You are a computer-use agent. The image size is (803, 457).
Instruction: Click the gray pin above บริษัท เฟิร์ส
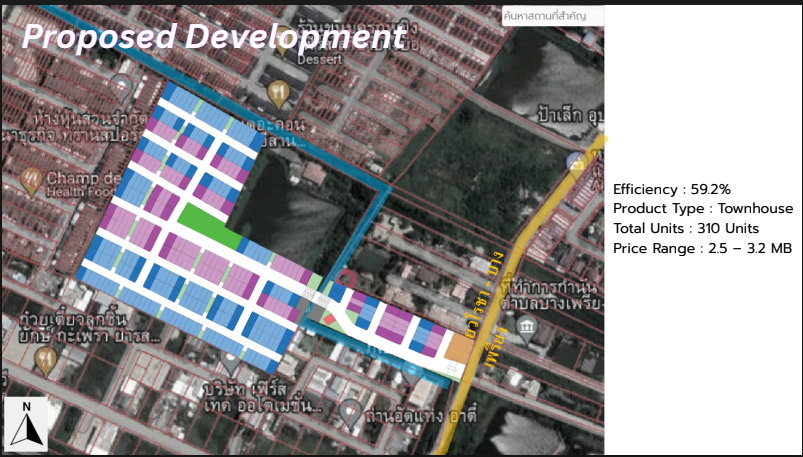click(231, 362)
